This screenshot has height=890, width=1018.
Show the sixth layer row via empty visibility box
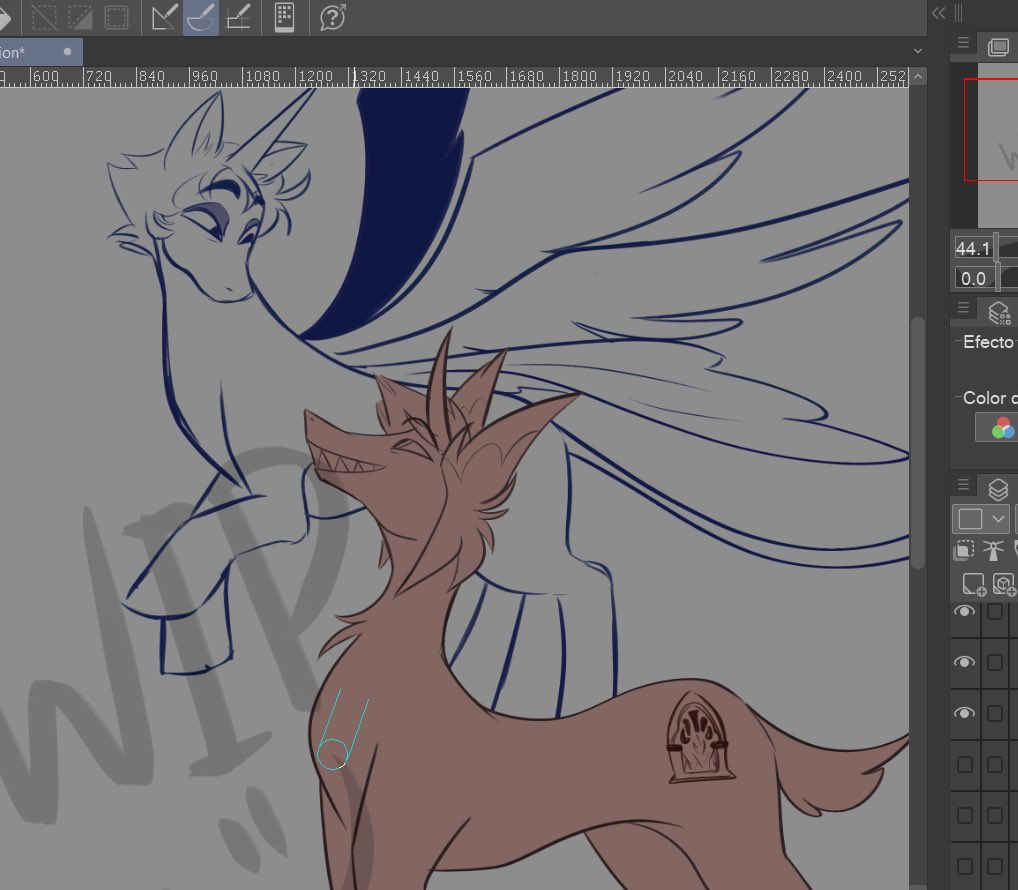(x=965, y=866)
